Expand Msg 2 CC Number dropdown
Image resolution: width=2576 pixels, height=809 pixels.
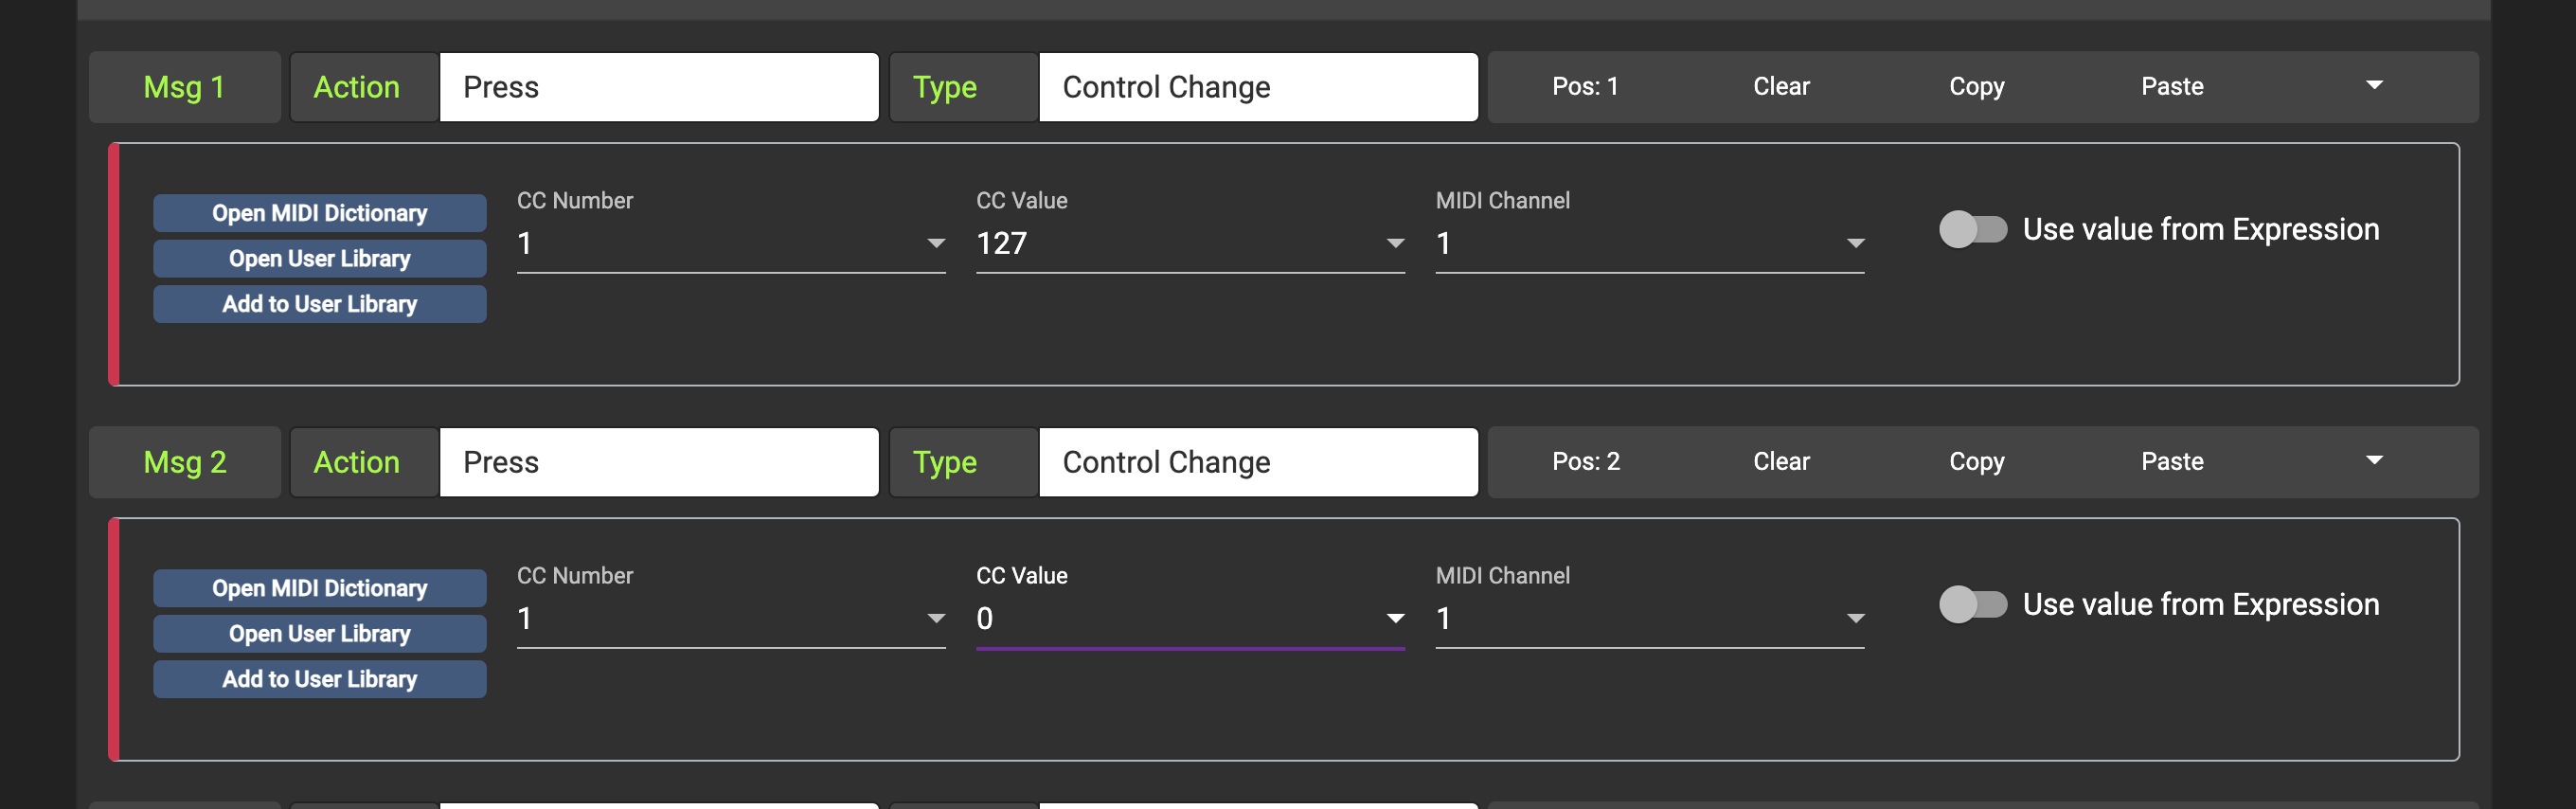click(x=936, y=619)
